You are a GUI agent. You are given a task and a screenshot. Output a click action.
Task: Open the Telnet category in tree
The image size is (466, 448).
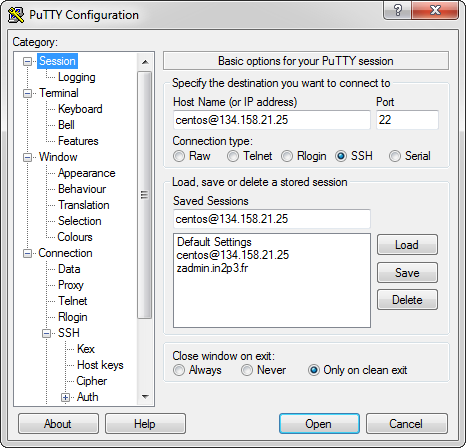(72, 301)
